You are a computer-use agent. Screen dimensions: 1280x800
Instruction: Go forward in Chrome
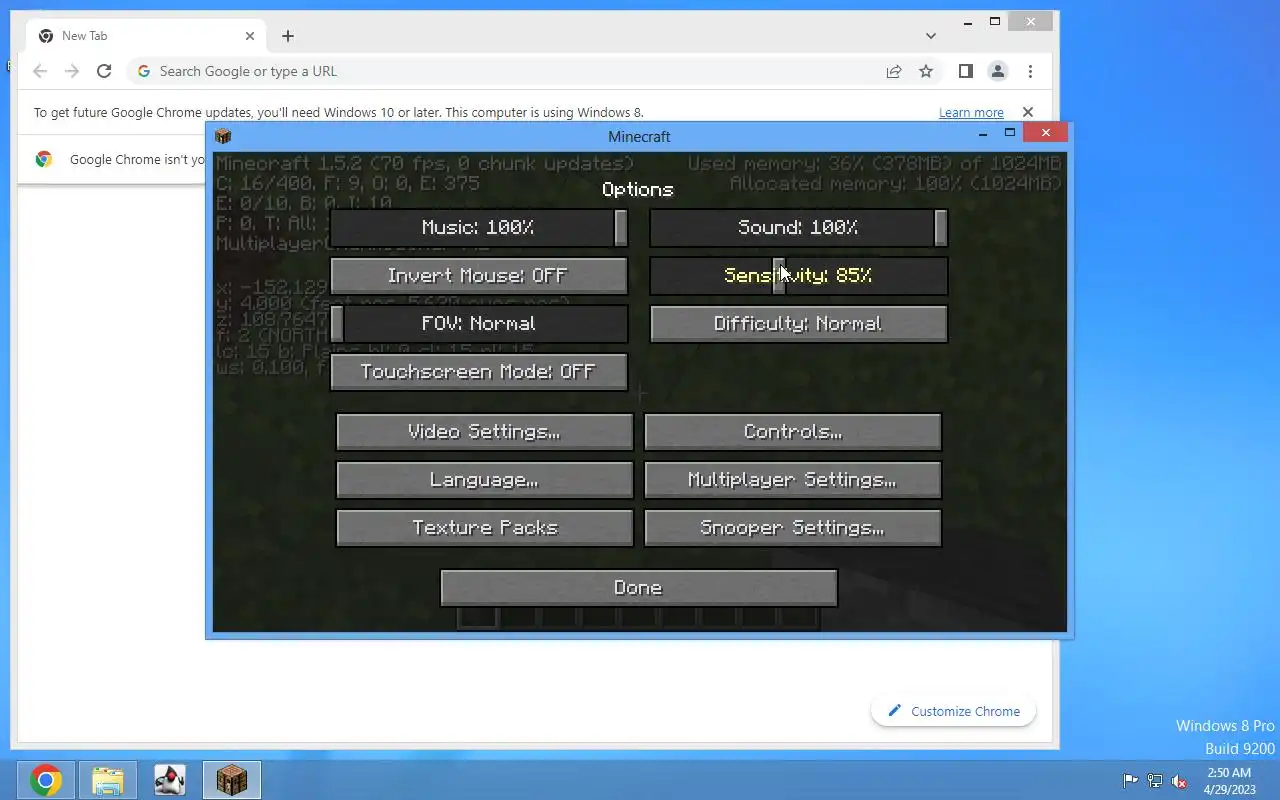coord(72,71)
